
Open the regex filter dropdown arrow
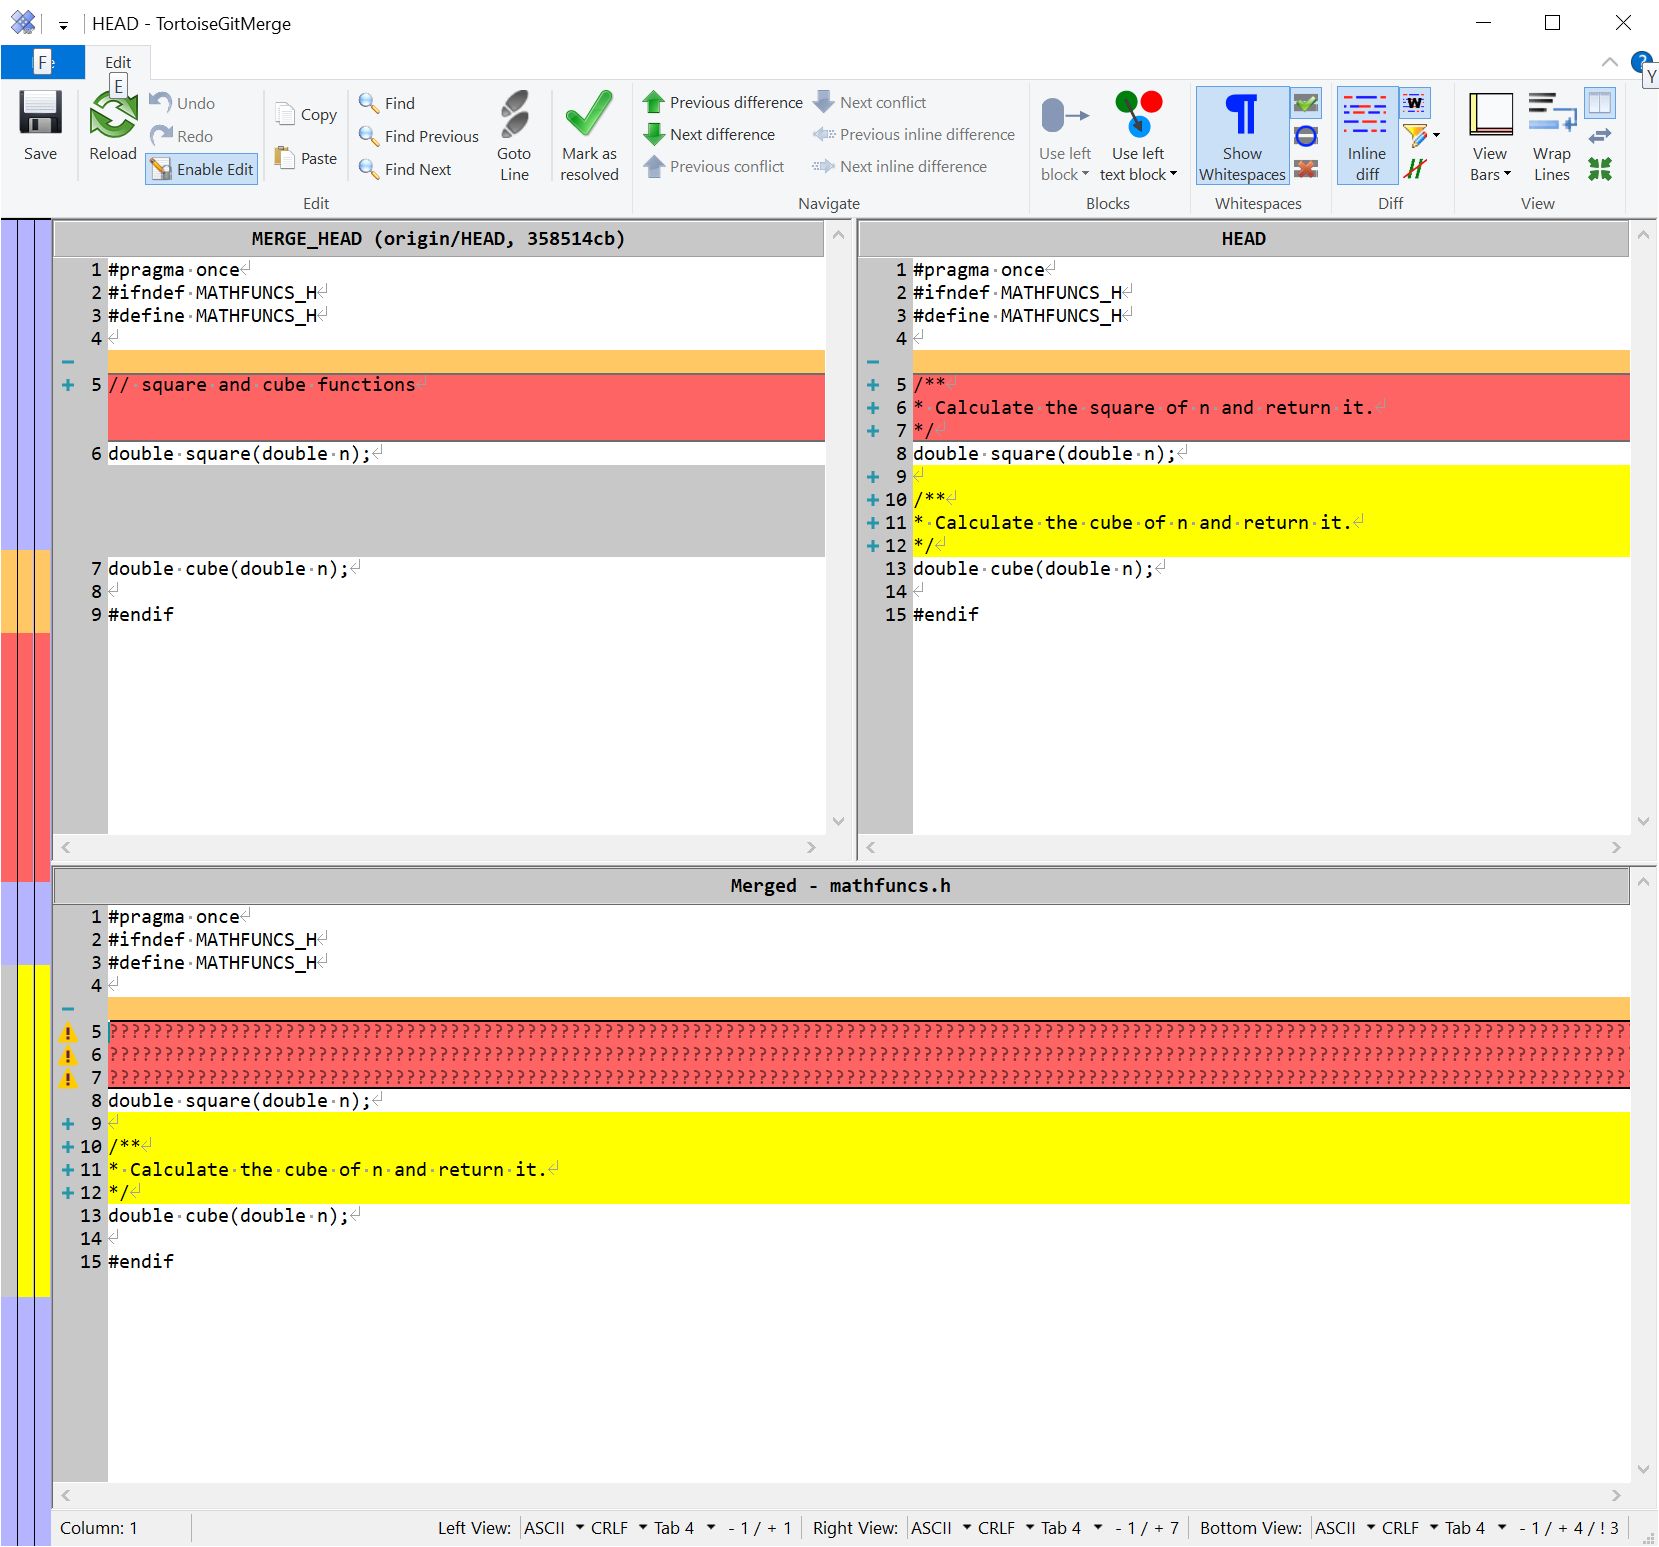coord(1437,136)
